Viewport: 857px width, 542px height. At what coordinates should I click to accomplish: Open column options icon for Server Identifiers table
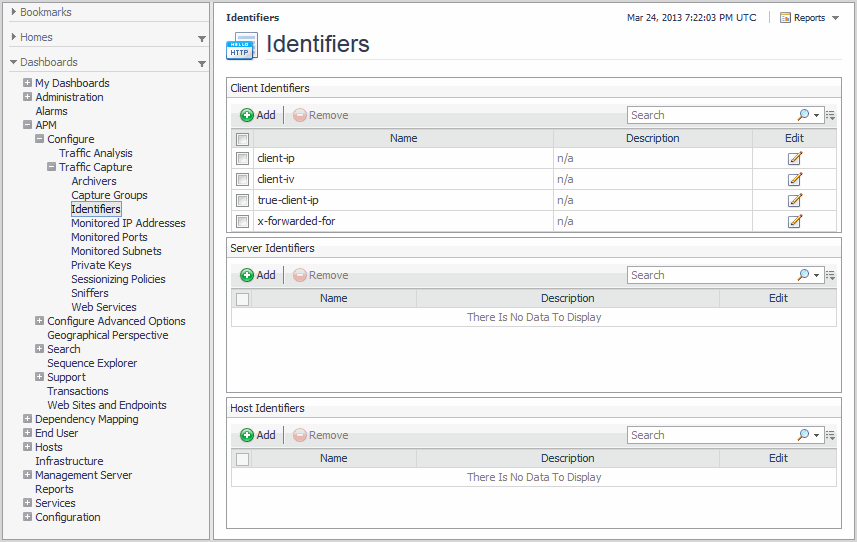tap(831, 275)
